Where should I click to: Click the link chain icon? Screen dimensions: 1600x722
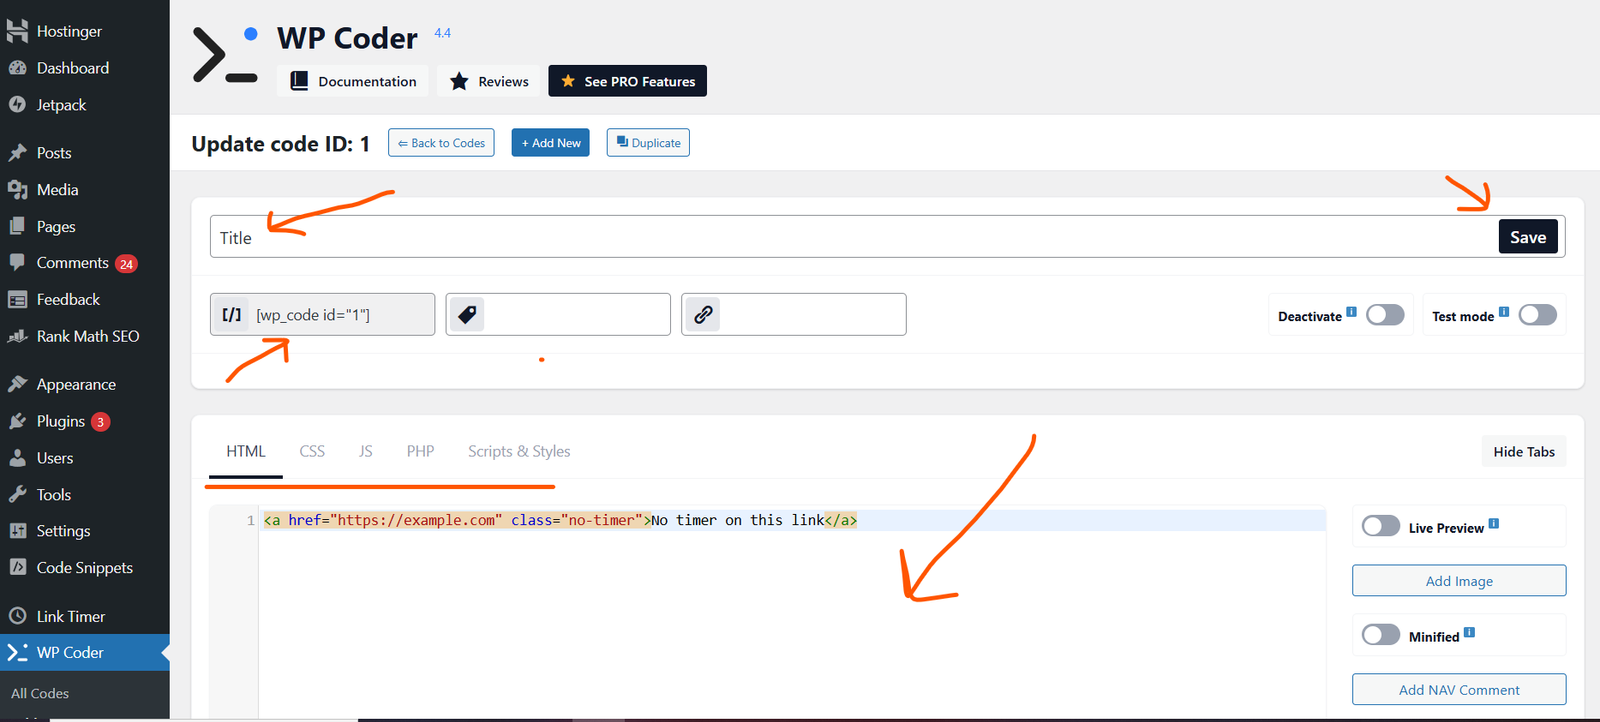click(x=703, y=315)
